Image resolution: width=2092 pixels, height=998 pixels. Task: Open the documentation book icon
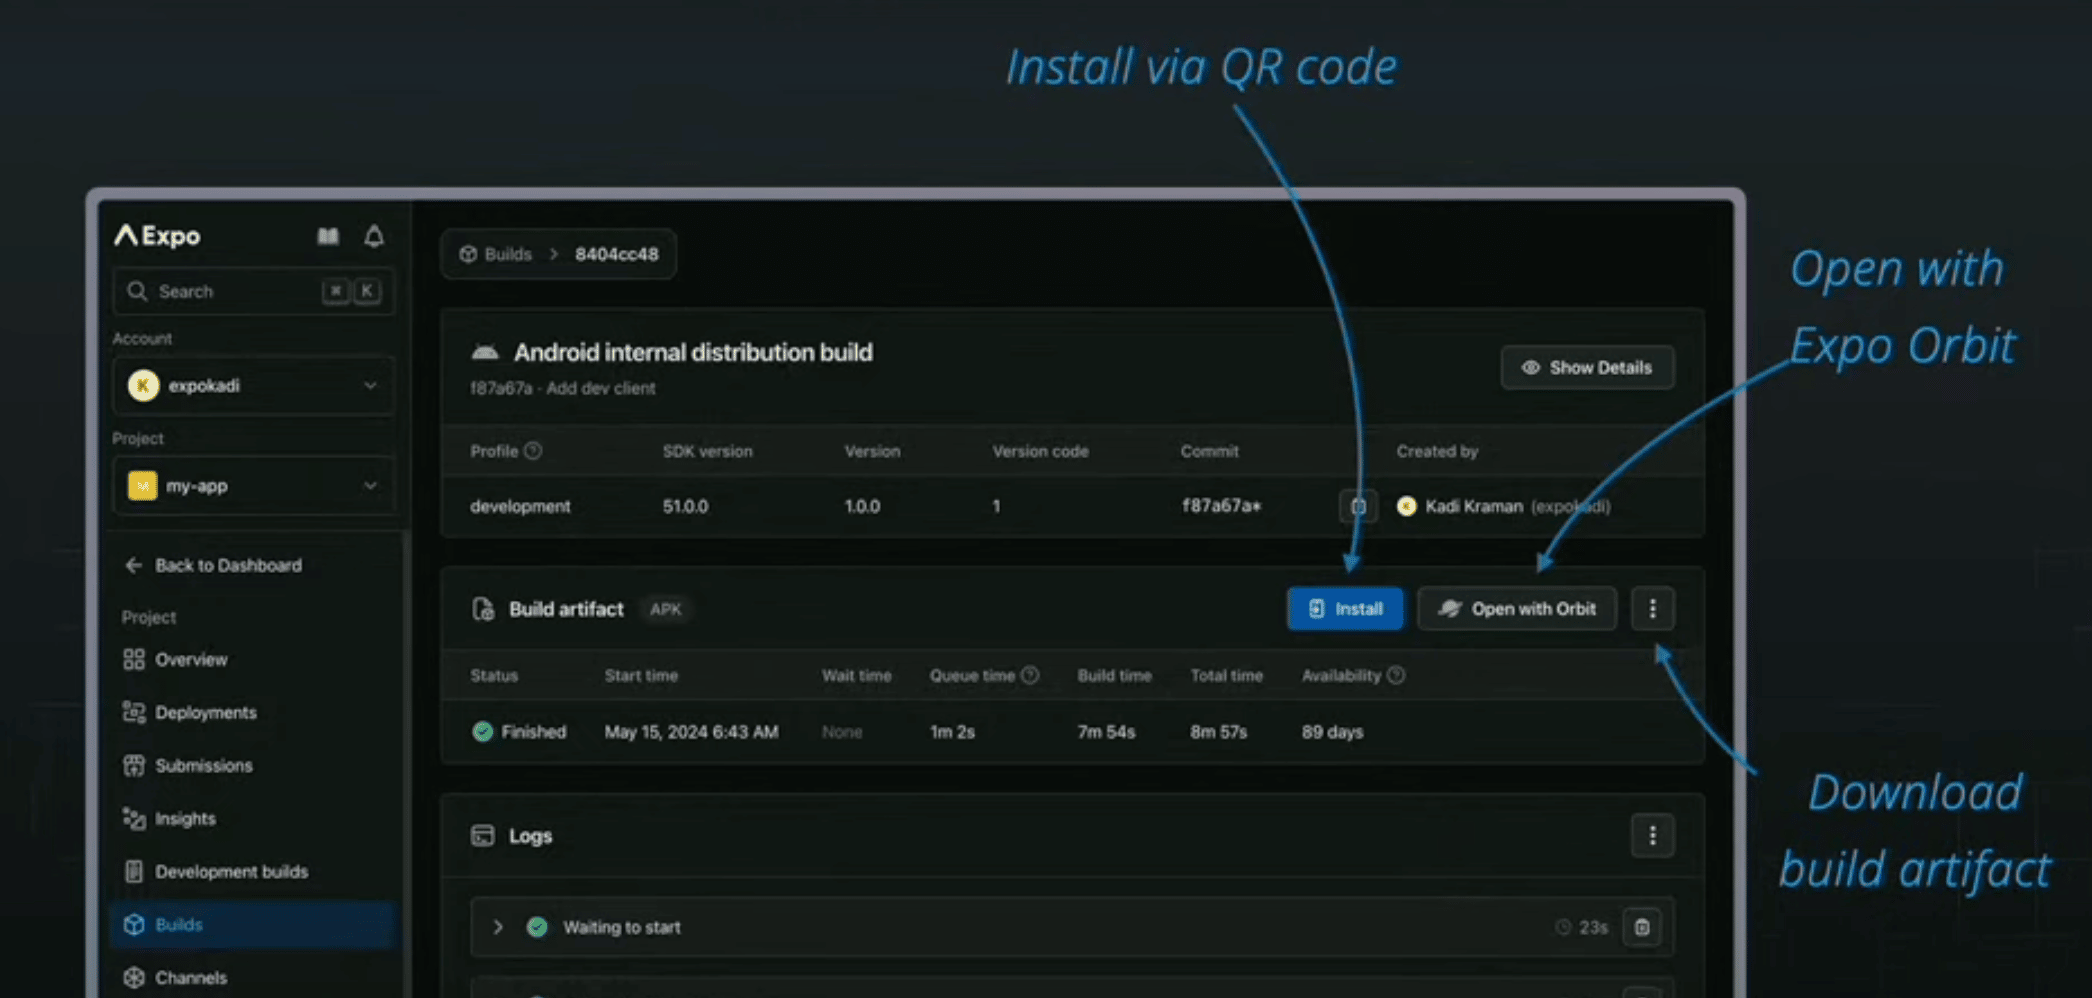[x=328, y=236]
